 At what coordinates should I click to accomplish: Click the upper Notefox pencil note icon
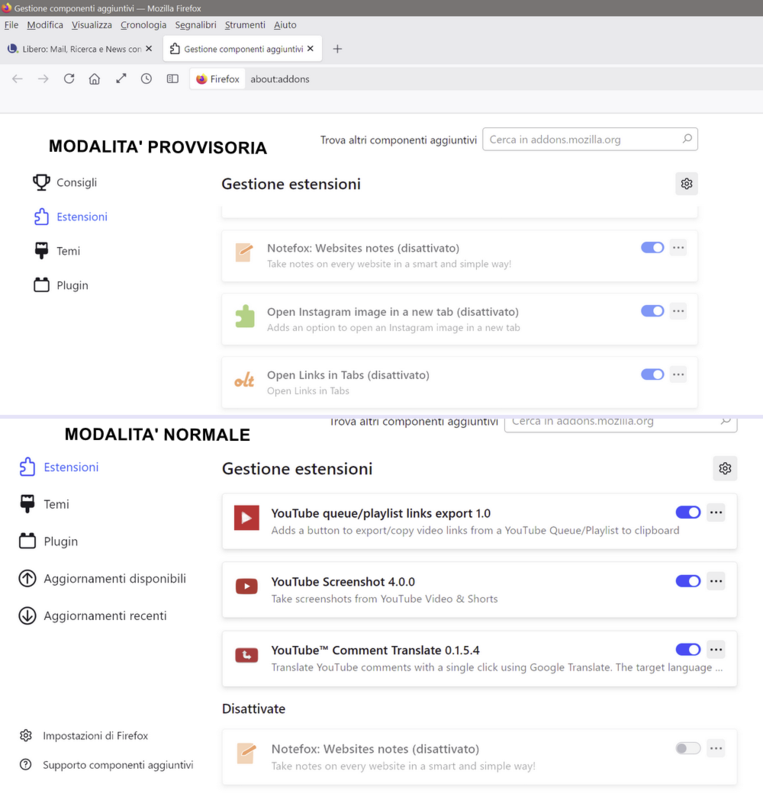pyautogui.click(x=244, y=253)
